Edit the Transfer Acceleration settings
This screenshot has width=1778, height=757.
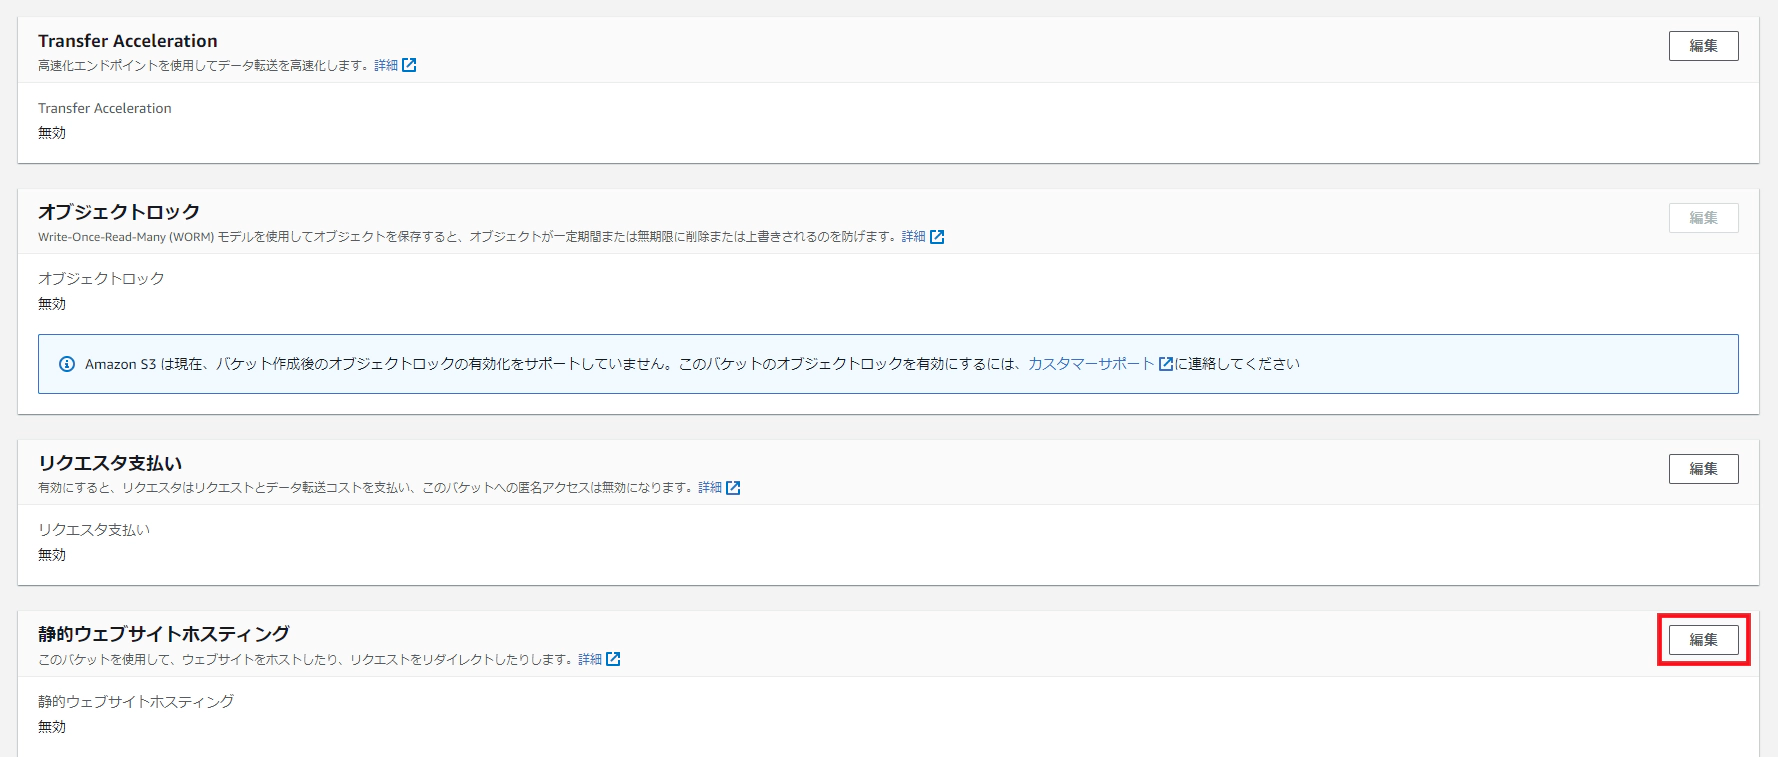(x=1703, y=46)
